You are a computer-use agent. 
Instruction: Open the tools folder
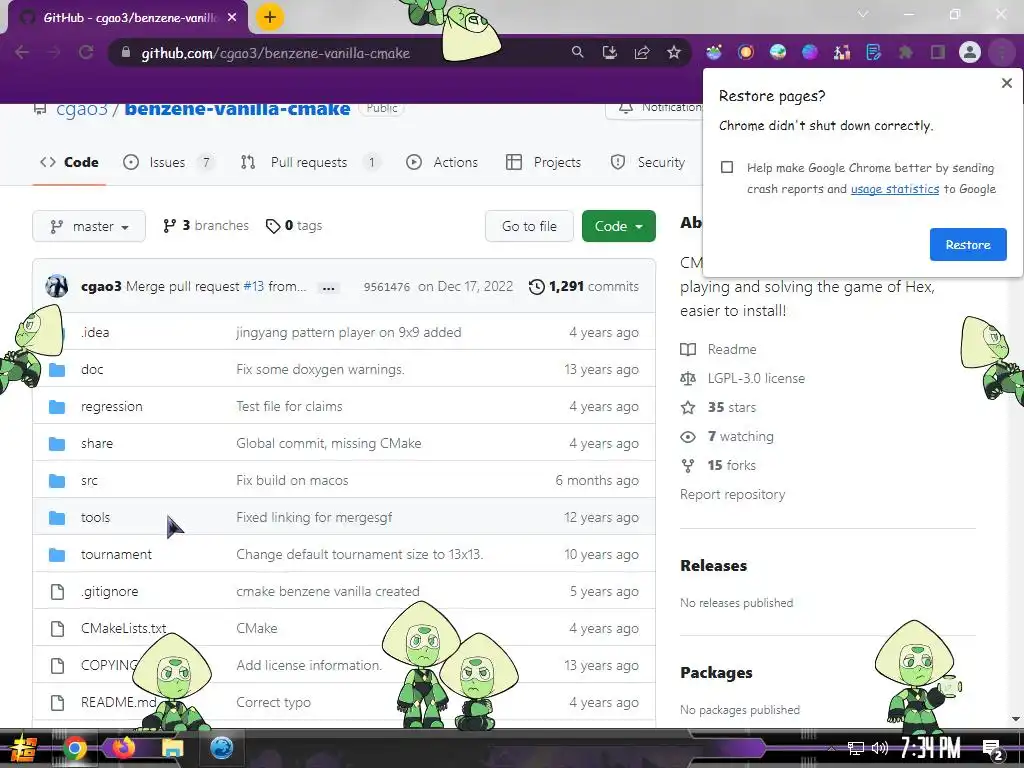[x=95, y=517]
